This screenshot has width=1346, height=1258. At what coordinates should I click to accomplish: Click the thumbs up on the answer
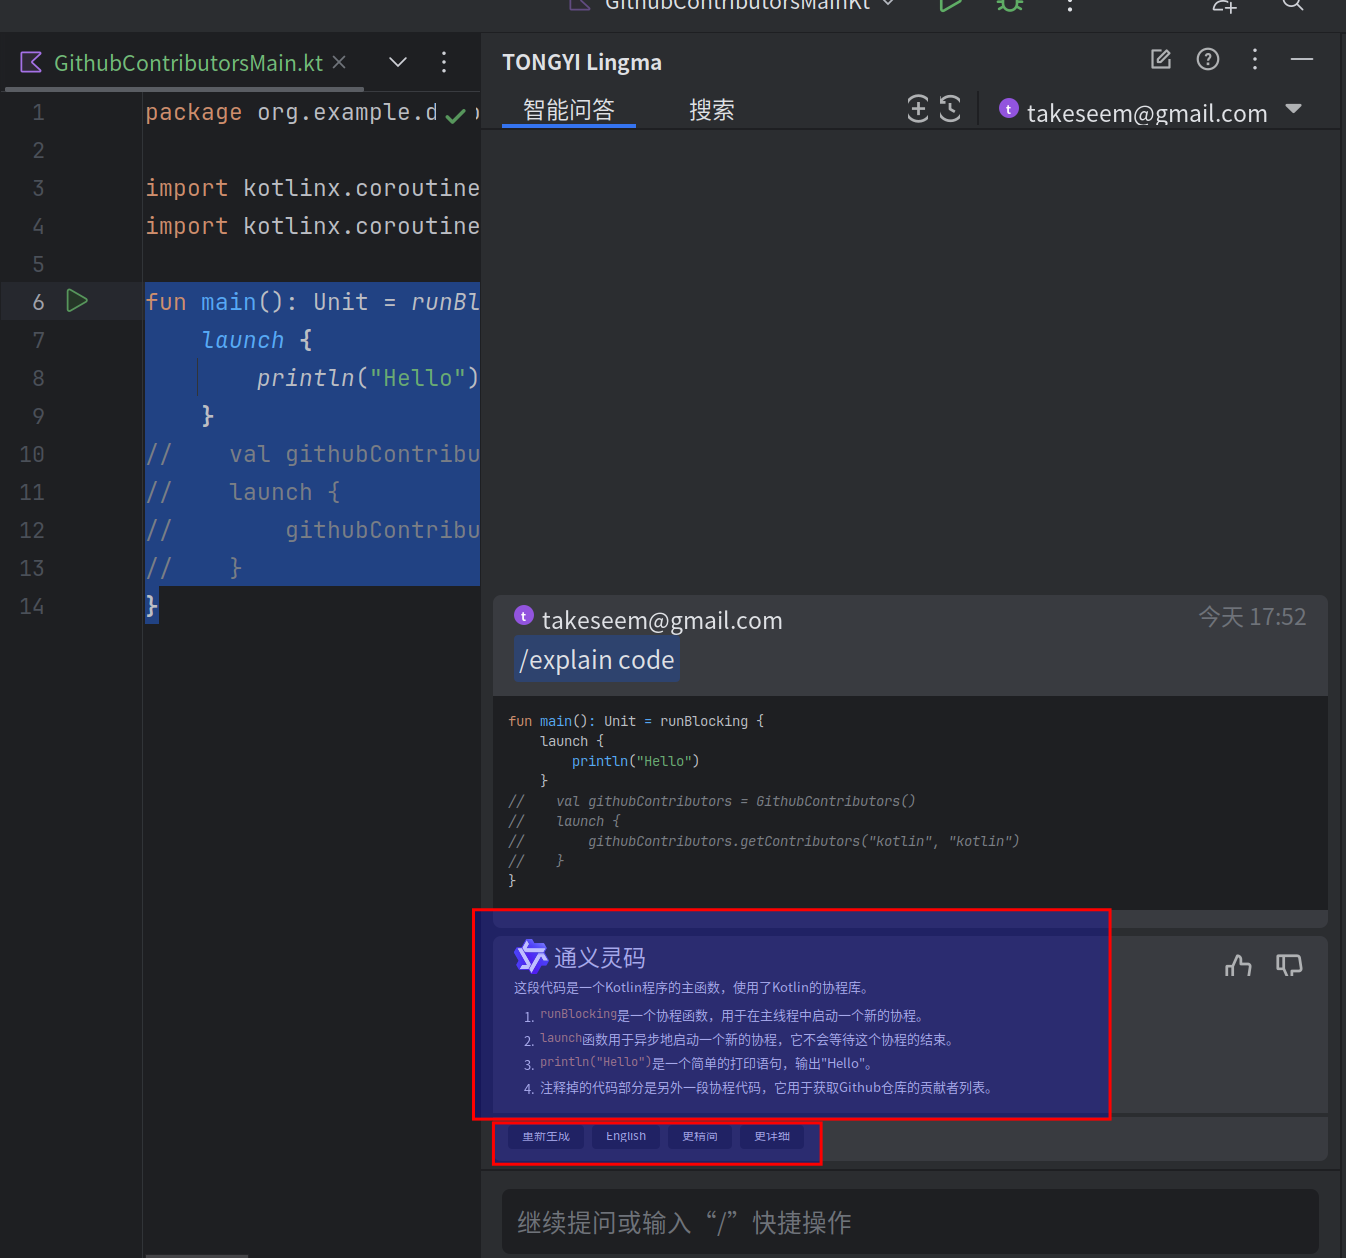click(1238, 965)
